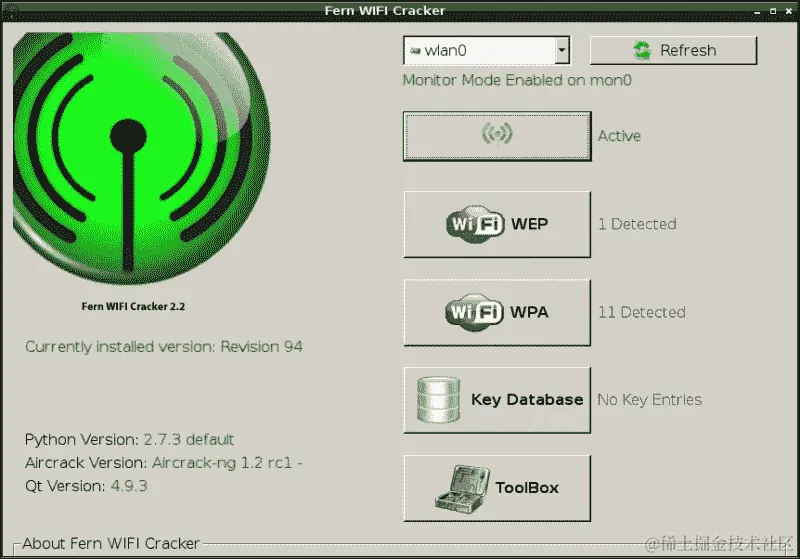Click the "No Key Entries" label
The height and width of the screenshot is (559, 800).
point(649,400)
